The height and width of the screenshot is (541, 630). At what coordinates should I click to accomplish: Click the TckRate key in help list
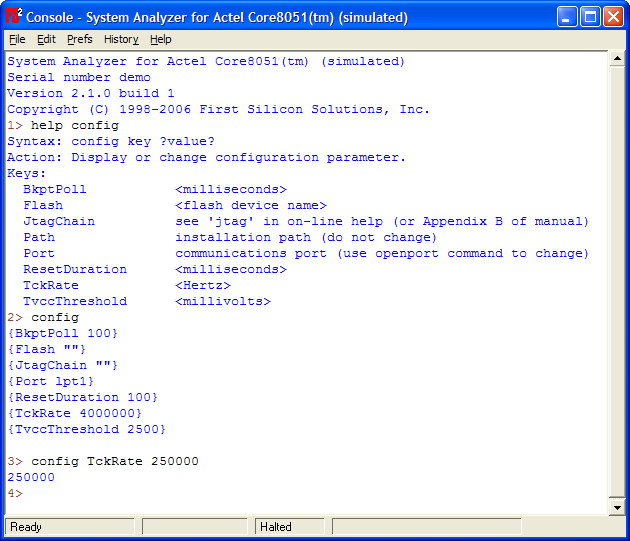click(x=51, y=285)
